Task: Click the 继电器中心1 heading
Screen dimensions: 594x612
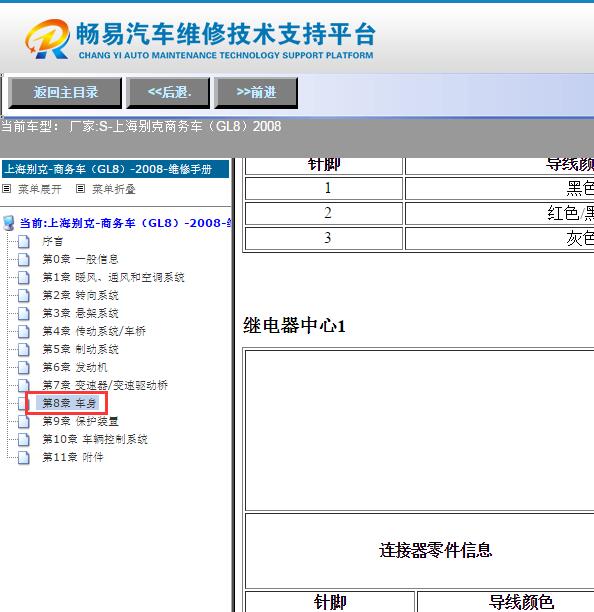Action: (x=295, y=326)
